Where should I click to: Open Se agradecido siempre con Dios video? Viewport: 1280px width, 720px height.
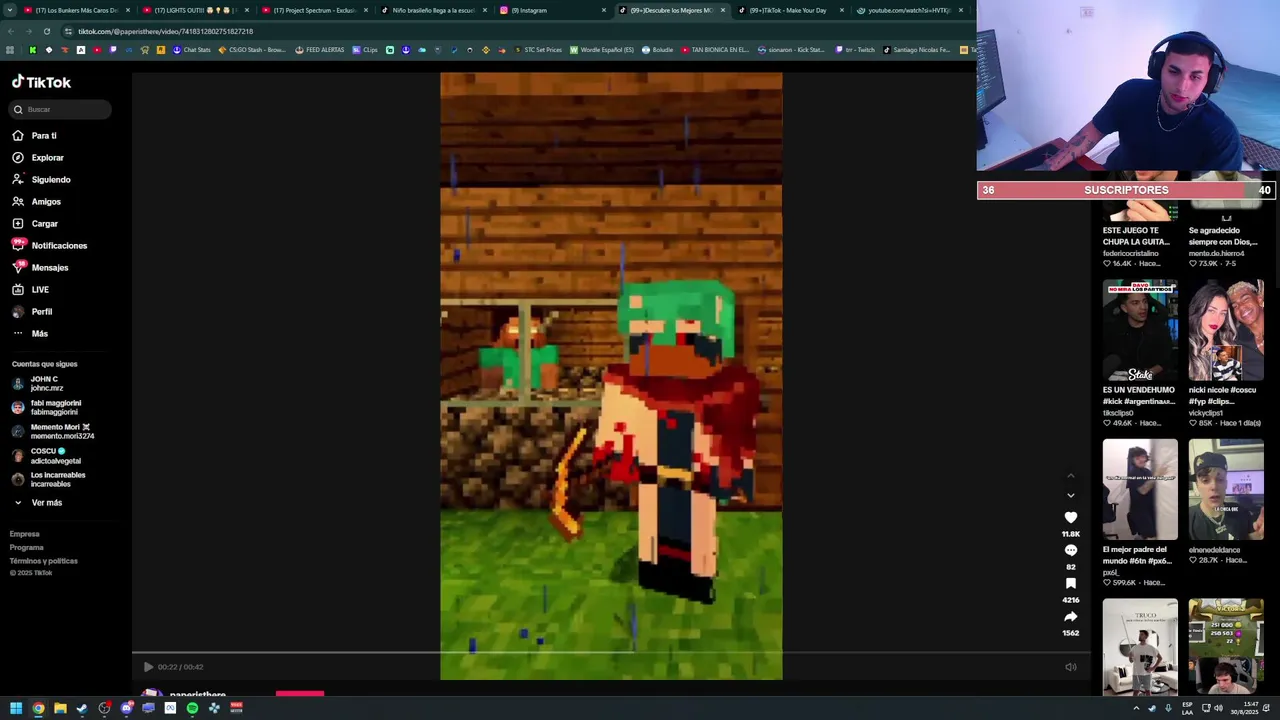pos(1222,236)
